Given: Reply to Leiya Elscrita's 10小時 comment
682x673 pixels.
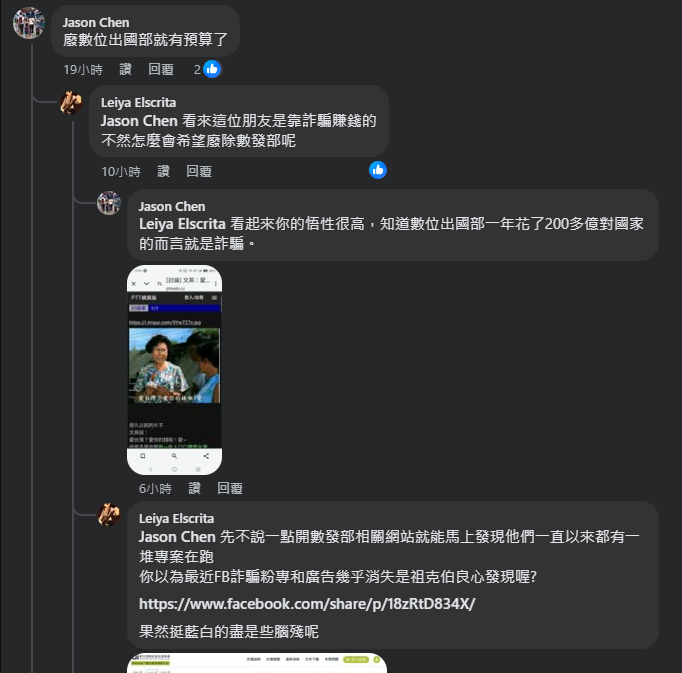Looking at the screenshot, I should 199,171.
